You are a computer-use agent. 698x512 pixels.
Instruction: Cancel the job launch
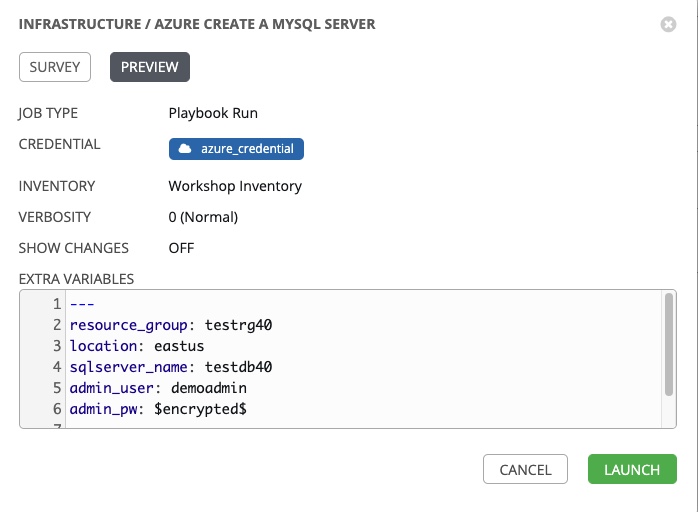click(x=525, y=469)
